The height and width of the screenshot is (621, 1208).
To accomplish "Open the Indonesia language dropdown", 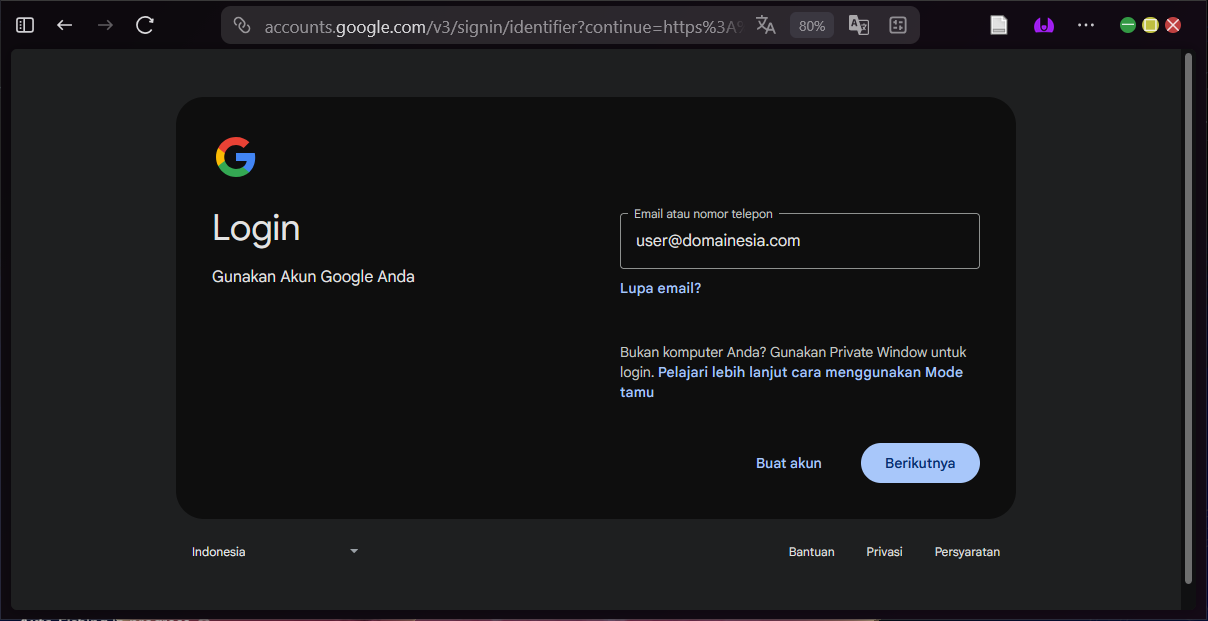I will coord(218,551).
